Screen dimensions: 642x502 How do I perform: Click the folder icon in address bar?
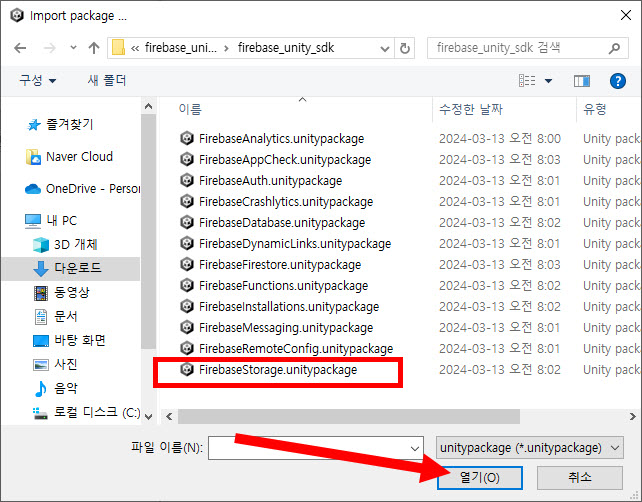click(118, 48)
